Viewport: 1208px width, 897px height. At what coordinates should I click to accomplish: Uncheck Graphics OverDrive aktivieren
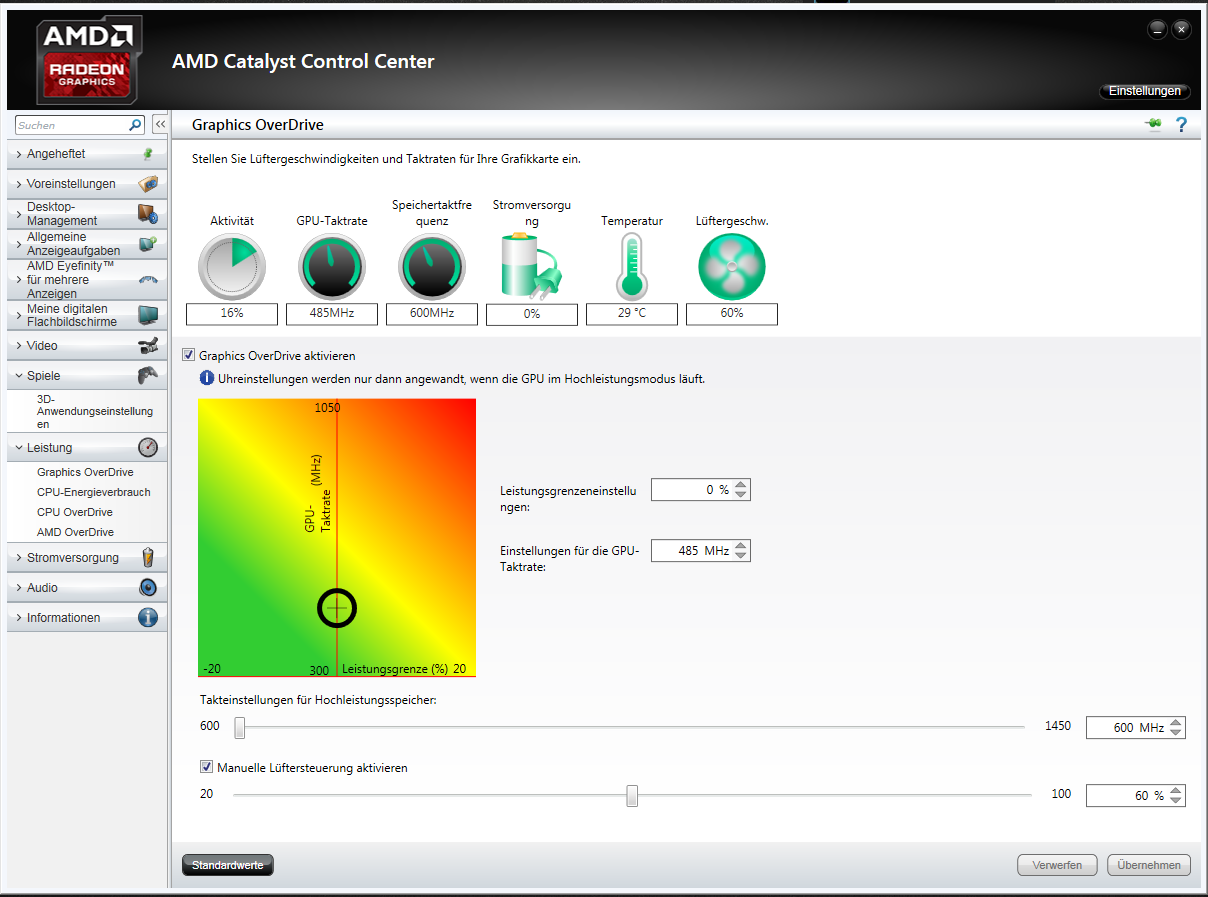(188, 355)
